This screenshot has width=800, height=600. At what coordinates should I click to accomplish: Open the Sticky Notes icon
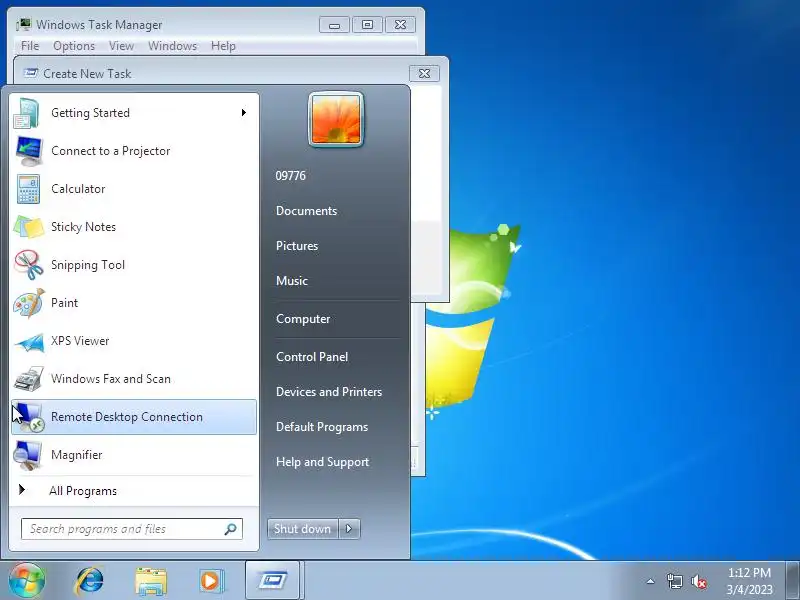[28, 227]
